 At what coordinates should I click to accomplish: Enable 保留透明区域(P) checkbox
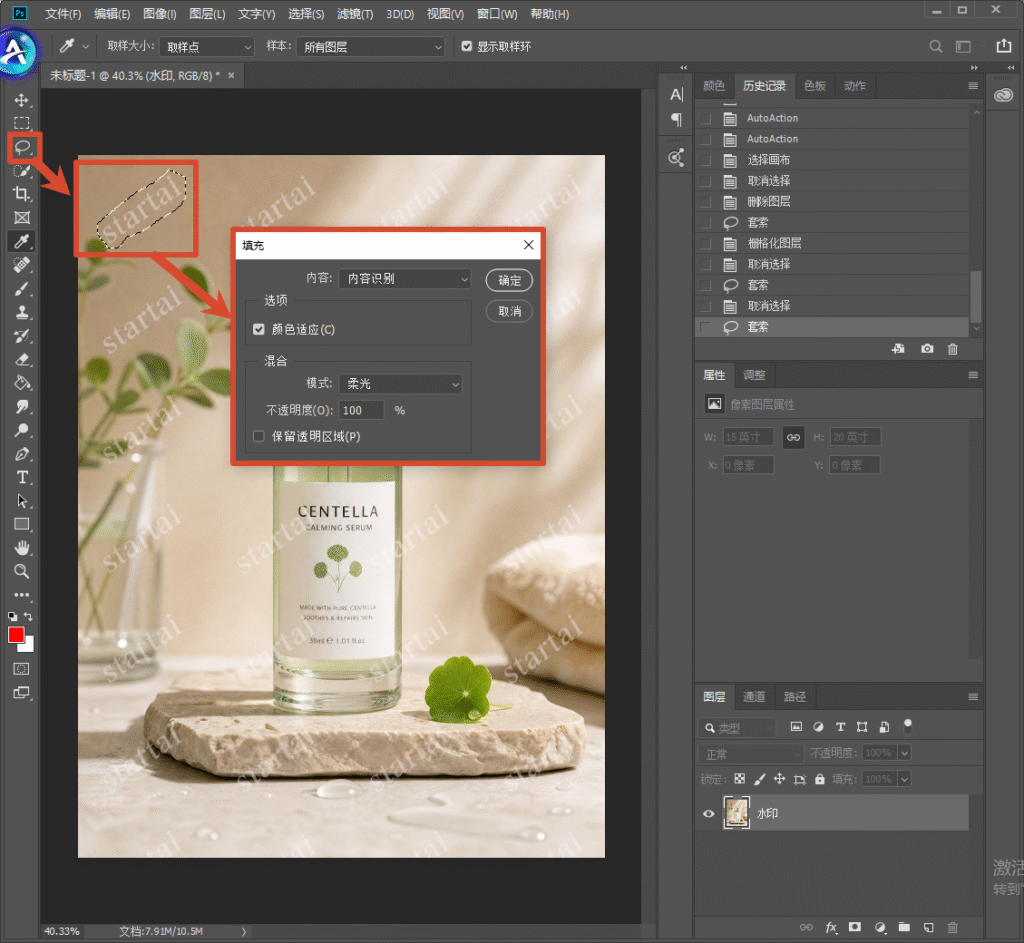click(259, 436)
